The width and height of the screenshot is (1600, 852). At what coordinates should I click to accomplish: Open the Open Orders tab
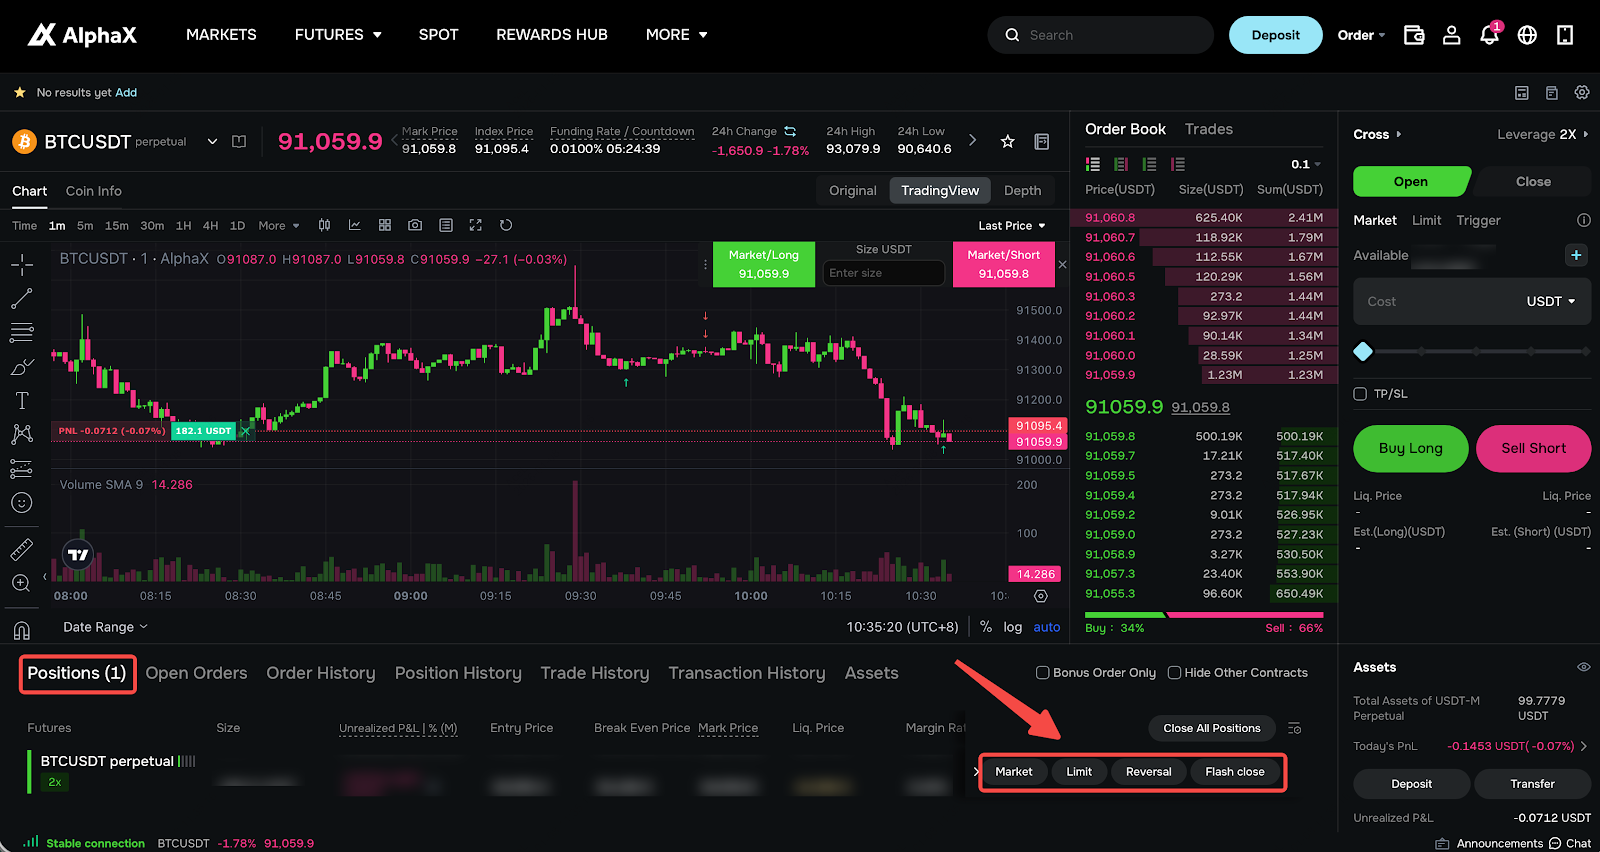pos(196,673)
